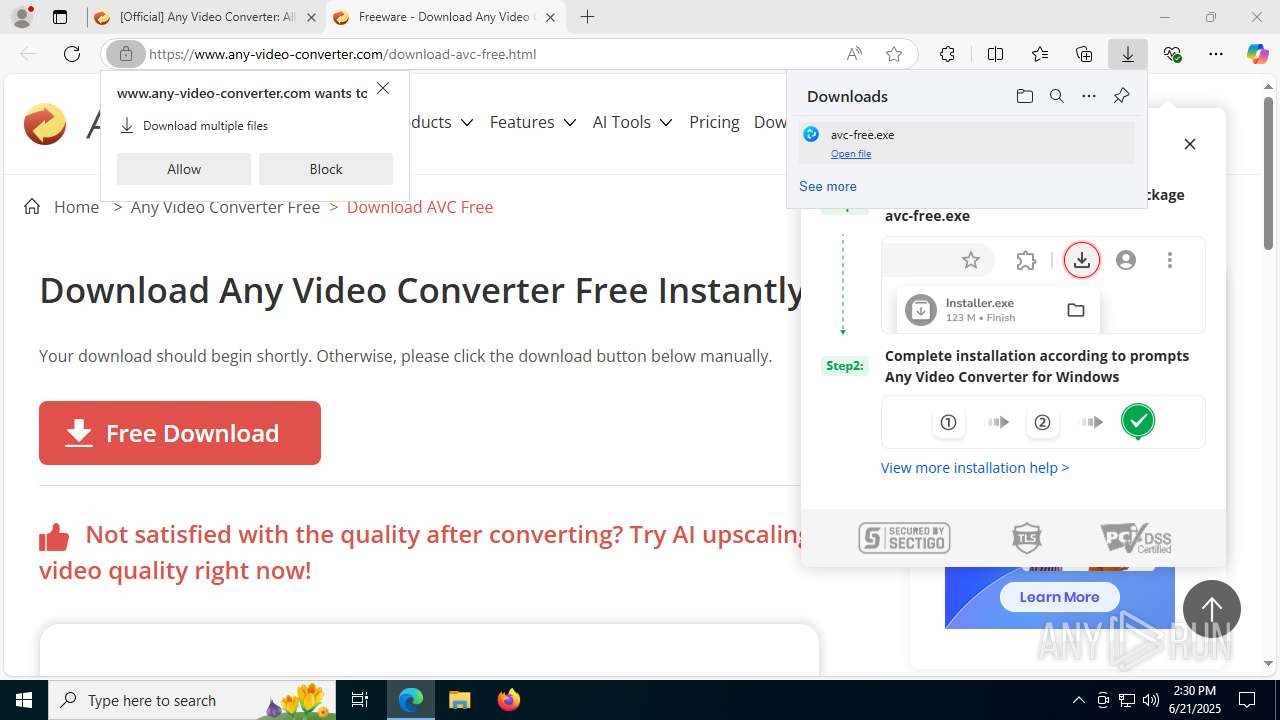Open the Edge profile icon
1280x720 pixels.
[x=21, y=17]
